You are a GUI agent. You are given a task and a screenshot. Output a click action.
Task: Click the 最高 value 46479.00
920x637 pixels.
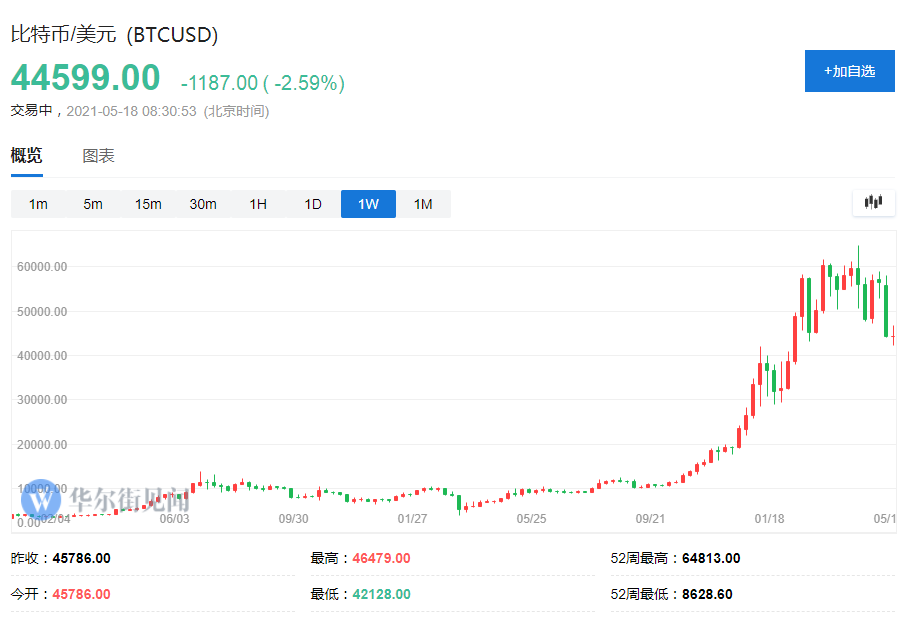pos(381,558)
